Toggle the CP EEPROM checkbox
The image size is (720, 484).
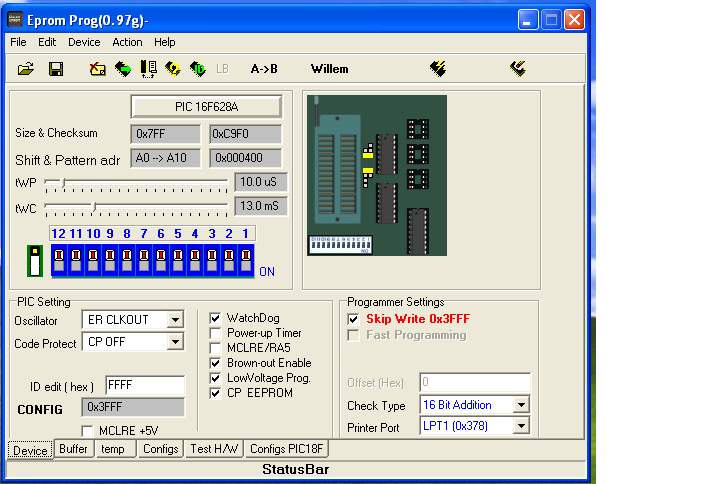215,393
